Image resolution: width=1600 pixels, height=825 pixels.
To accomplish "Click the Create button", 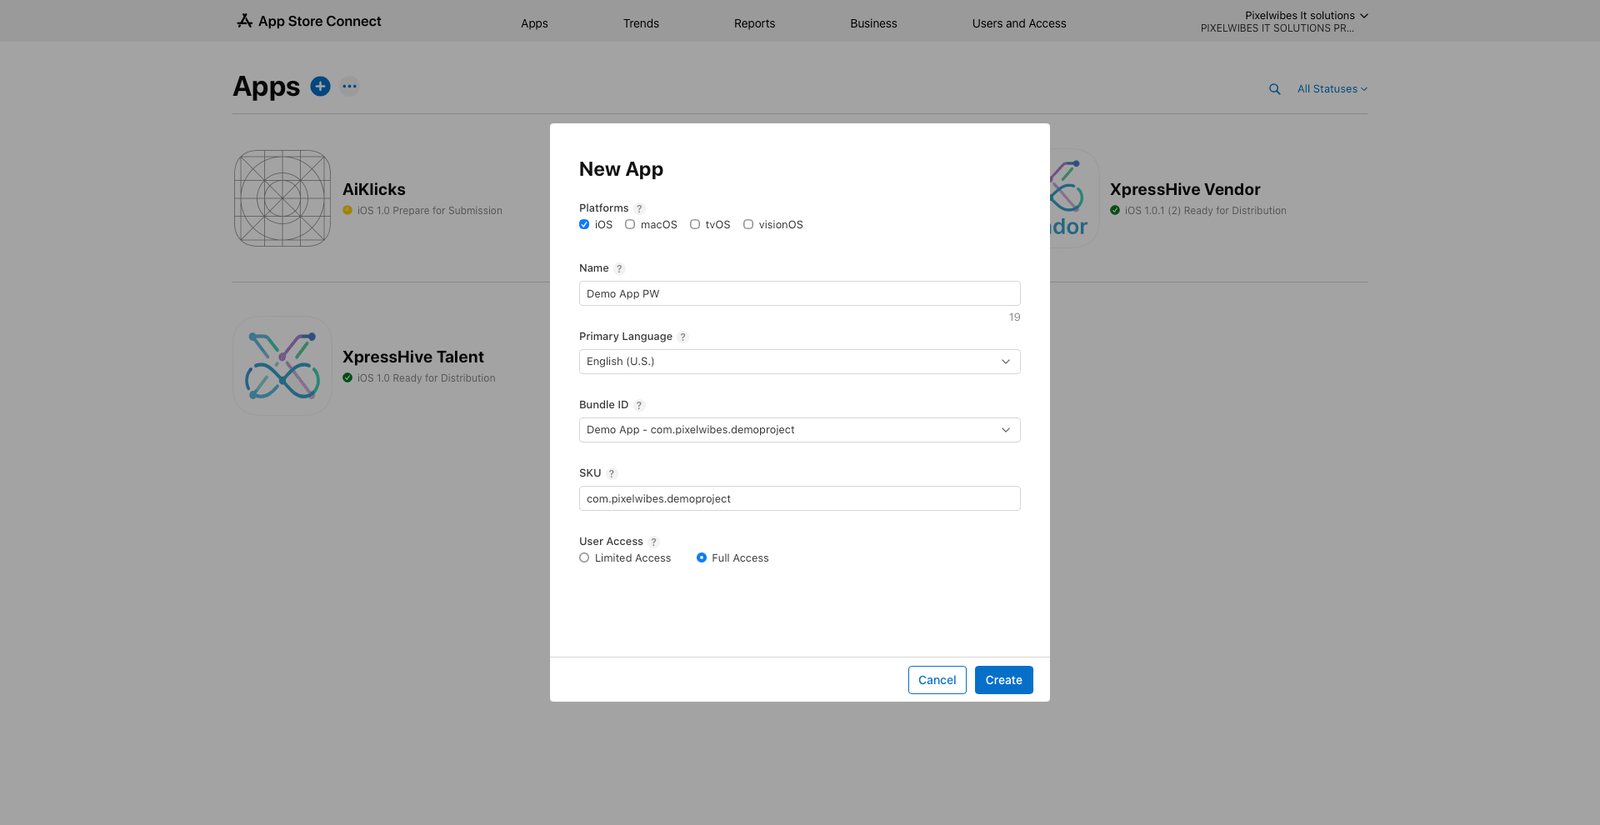I will pos(1004,680).
